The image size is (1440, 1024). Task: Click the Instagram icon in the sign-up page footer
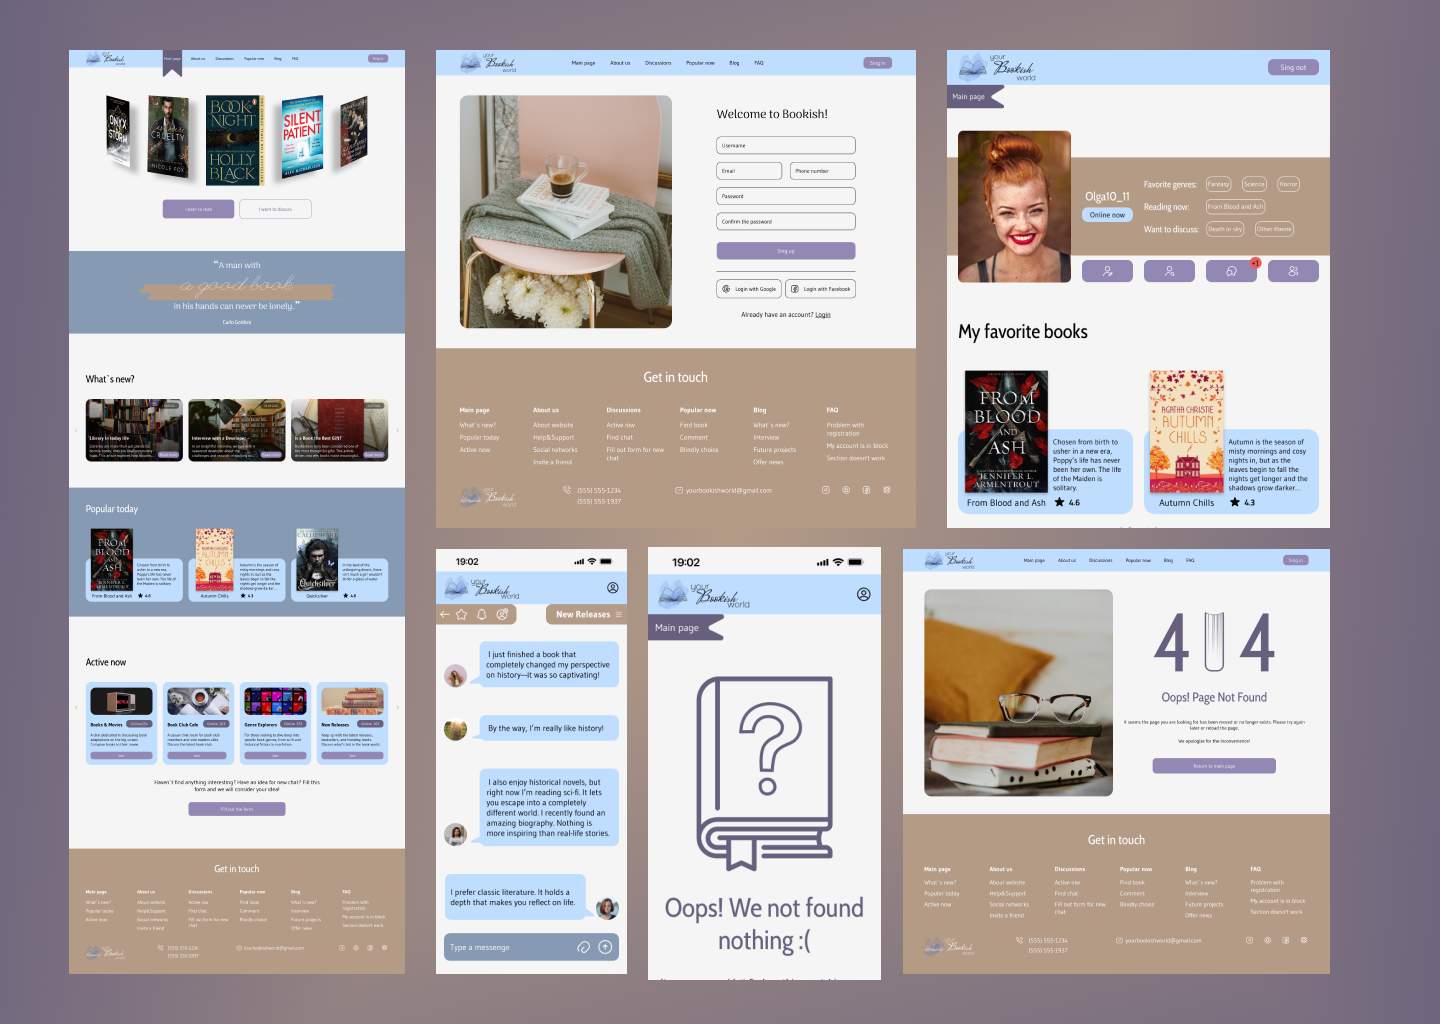coord(826,490)
